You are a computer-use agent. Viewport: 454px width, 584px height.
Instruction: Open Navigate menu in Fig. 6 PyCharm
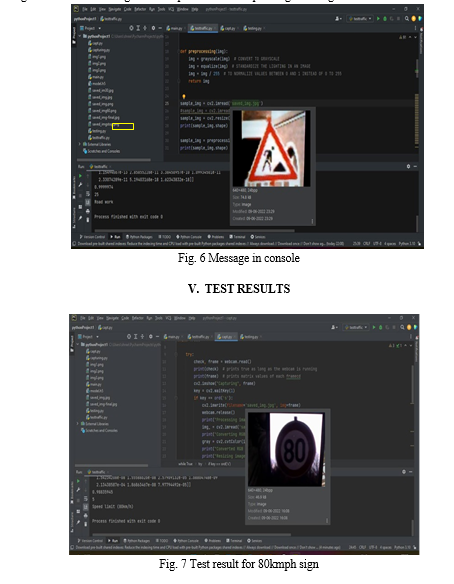(x=114, y=9)
